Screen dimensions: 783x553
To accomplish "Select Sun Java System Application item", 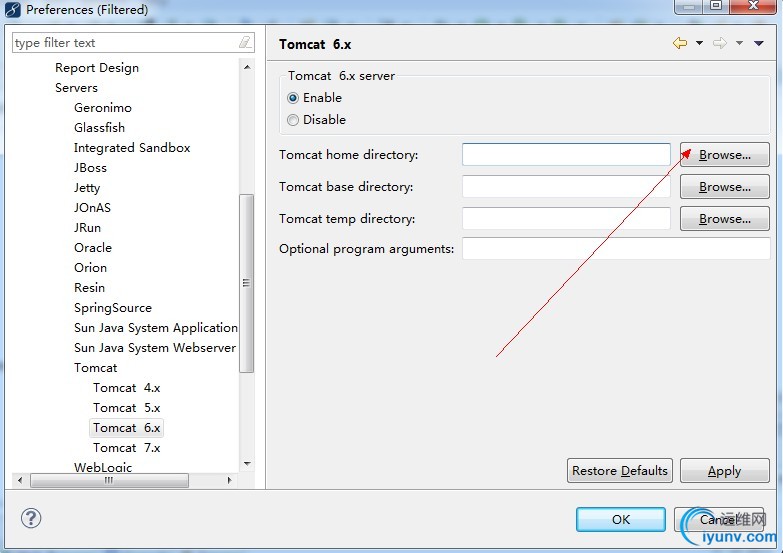I will (156, 328).
